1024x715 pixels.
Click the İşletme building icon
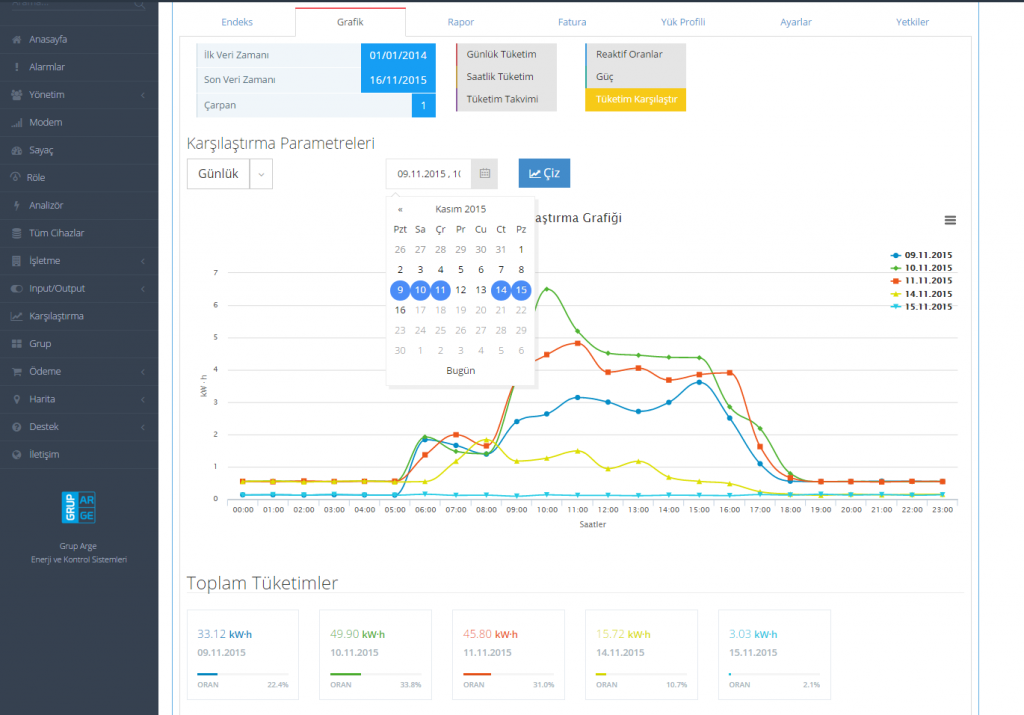point(16,261)
